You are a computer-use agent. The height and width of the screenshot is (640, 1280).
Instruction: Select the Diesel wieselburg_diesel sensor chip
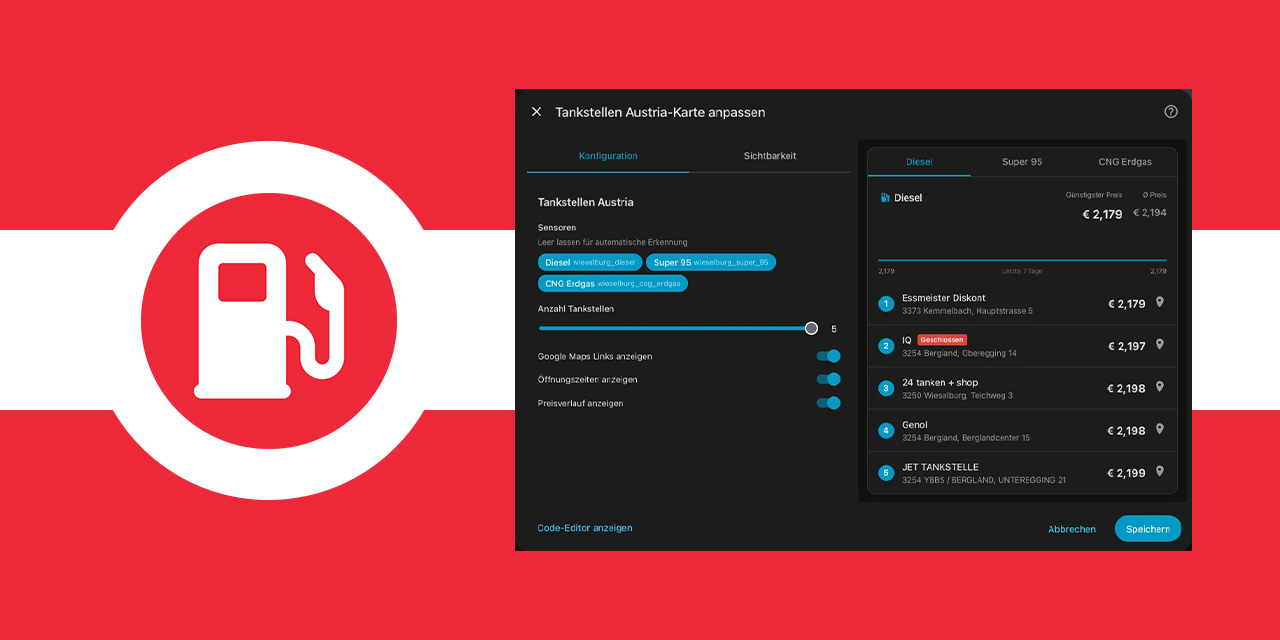(x=590, y=262)
